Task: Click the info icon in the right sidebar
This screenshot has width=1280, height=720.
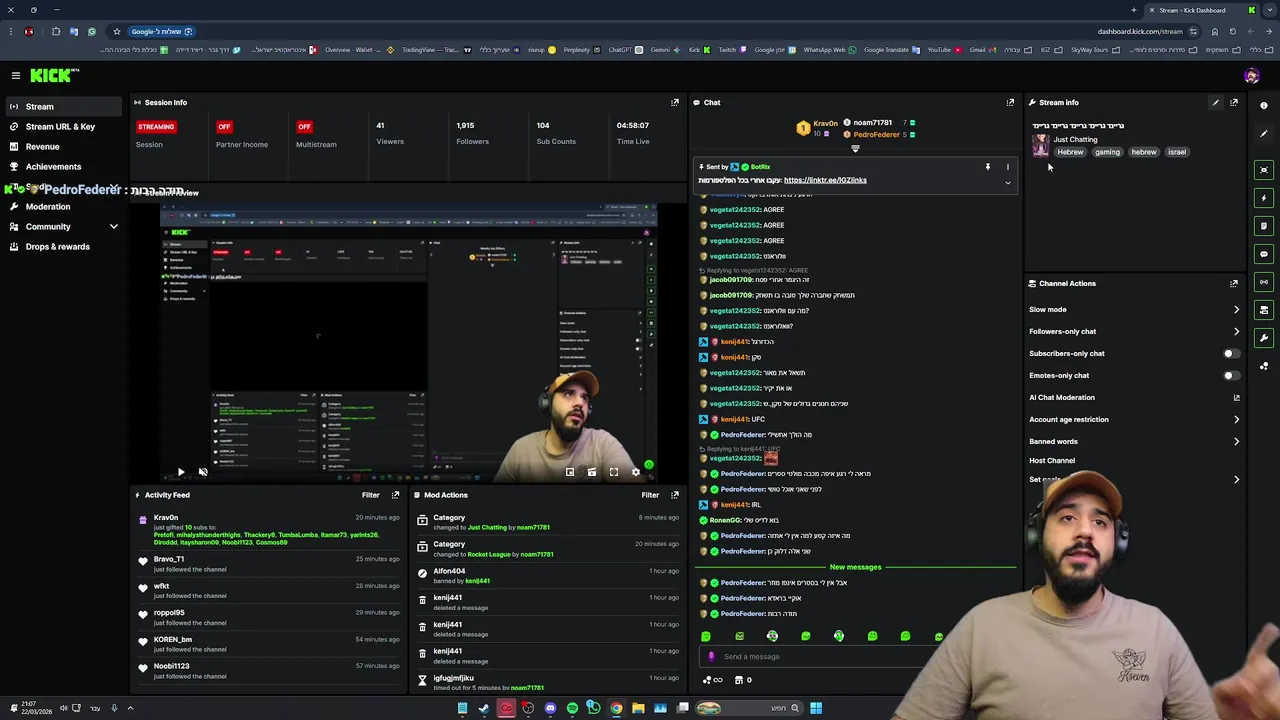Action: tap(1264, 105)
